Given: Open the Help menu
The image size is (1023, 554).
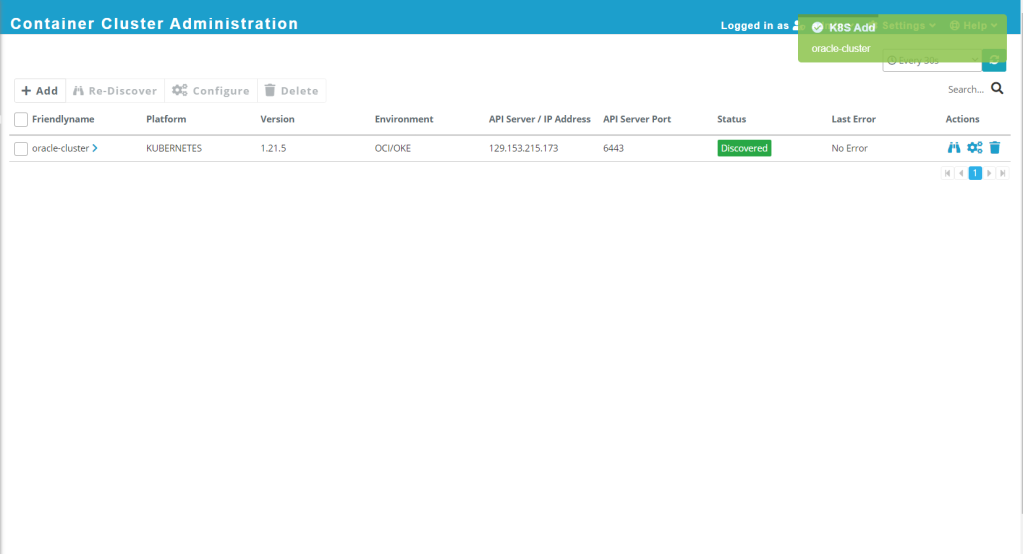Looking at the screenshot, I should coord(973,25).
